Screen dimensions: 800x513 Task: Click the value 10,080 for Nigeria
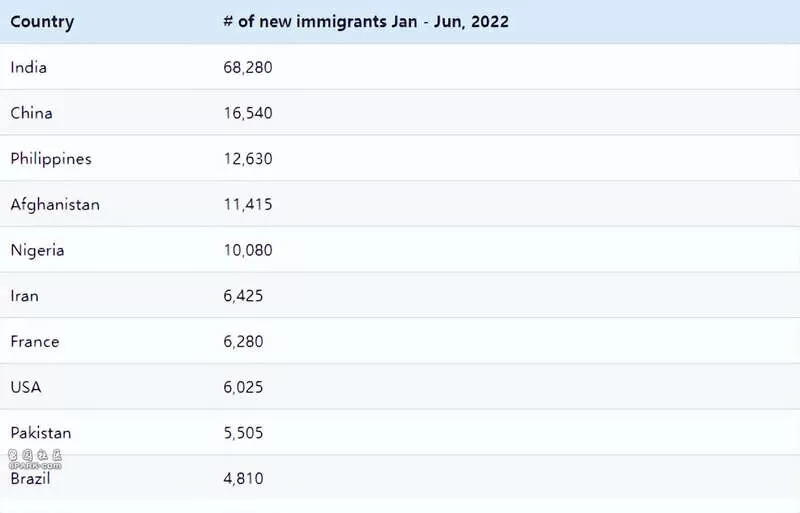pos(248,250)
